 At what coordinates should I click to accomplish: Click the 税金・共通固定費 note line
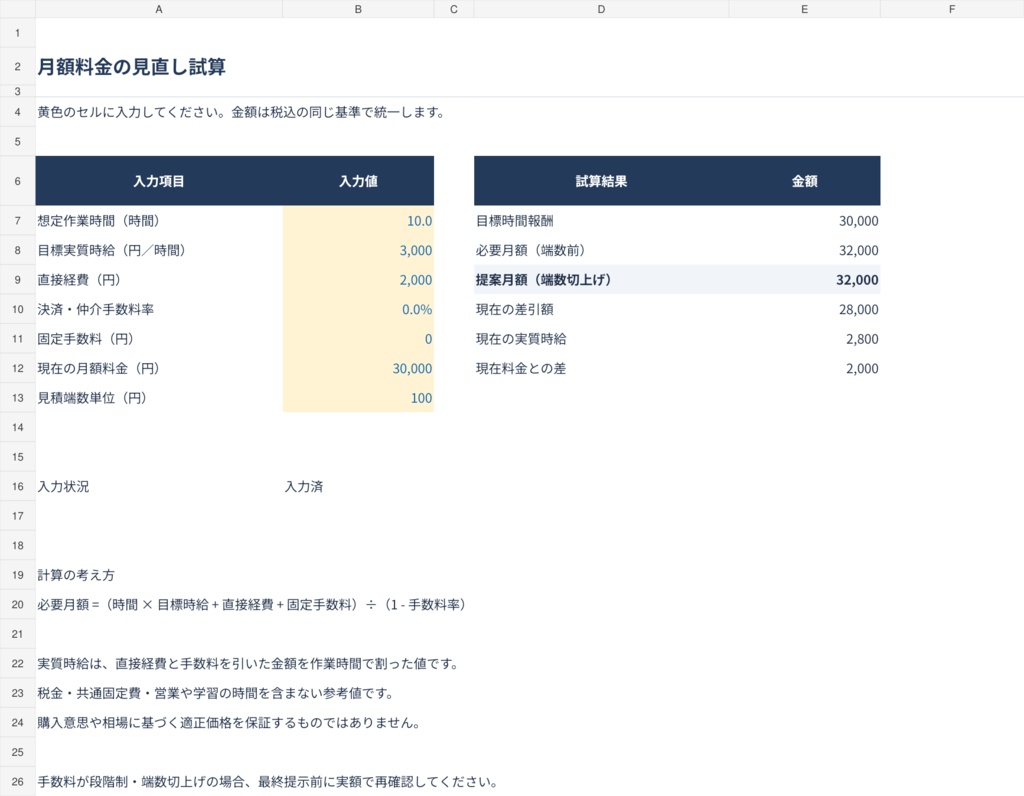coord(216,693)
